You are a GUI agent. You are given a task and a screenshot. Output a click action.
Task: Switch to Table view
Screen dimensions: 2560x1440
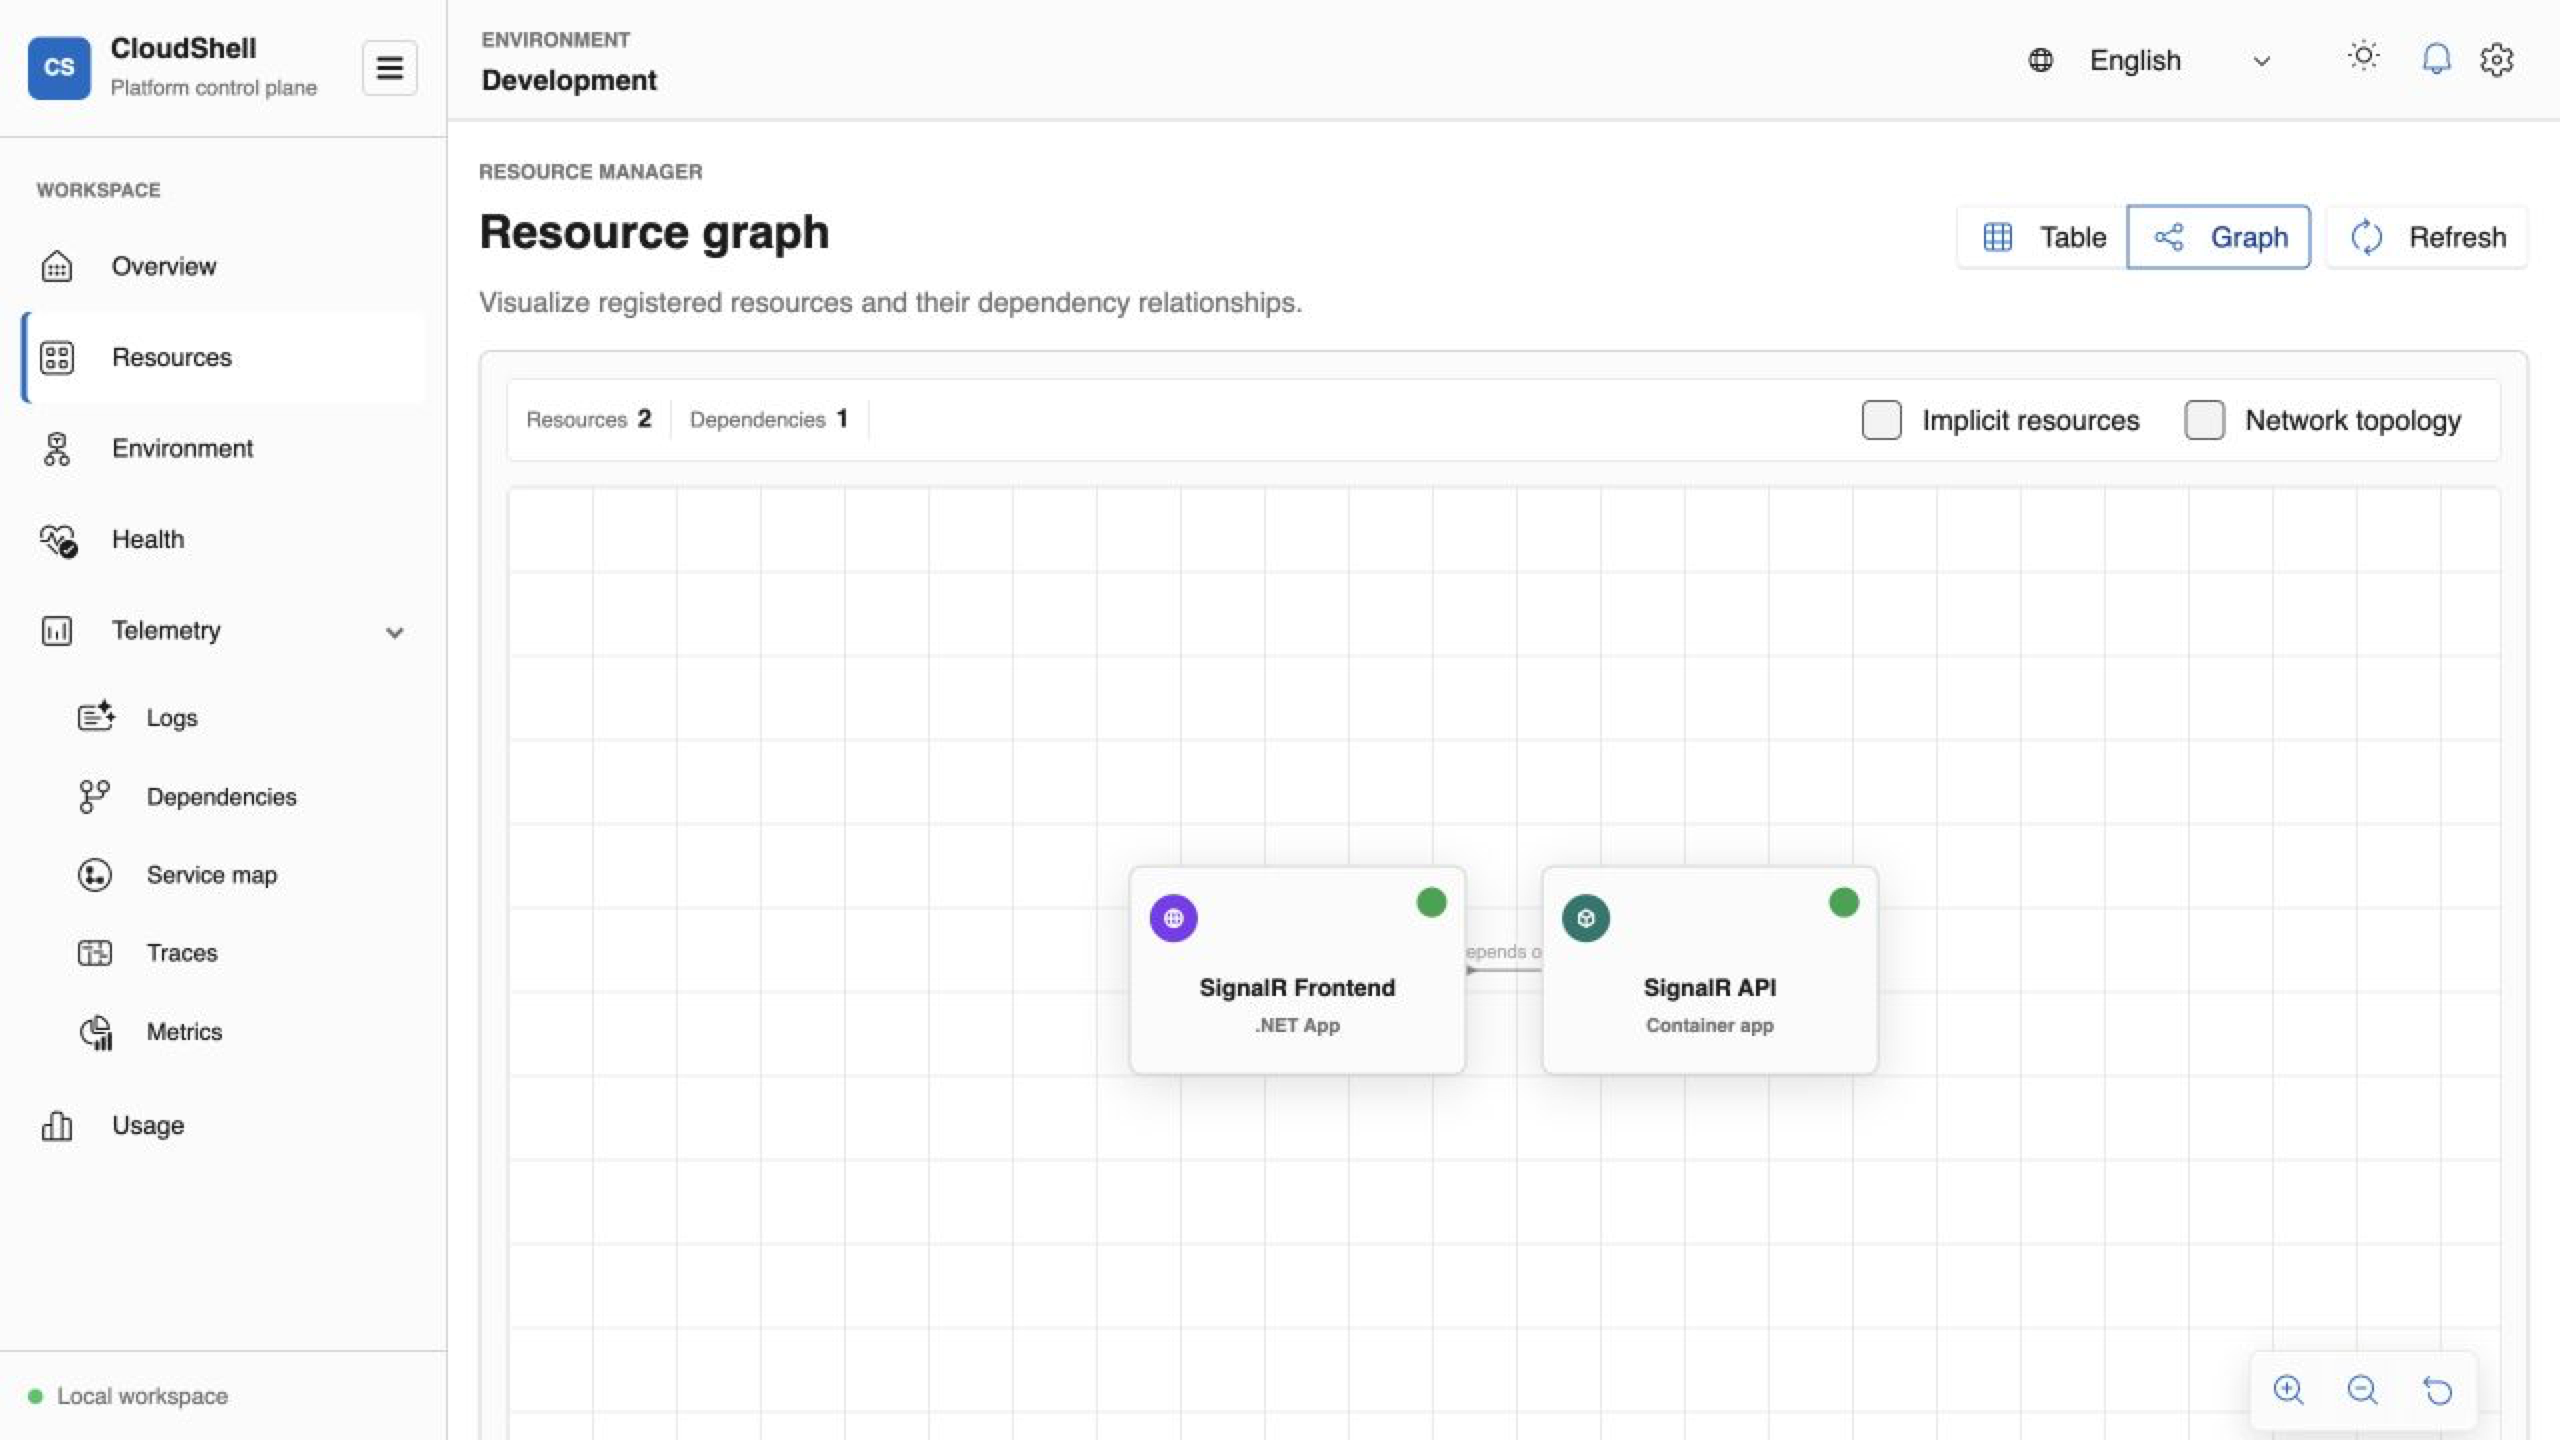(2042, 237)
